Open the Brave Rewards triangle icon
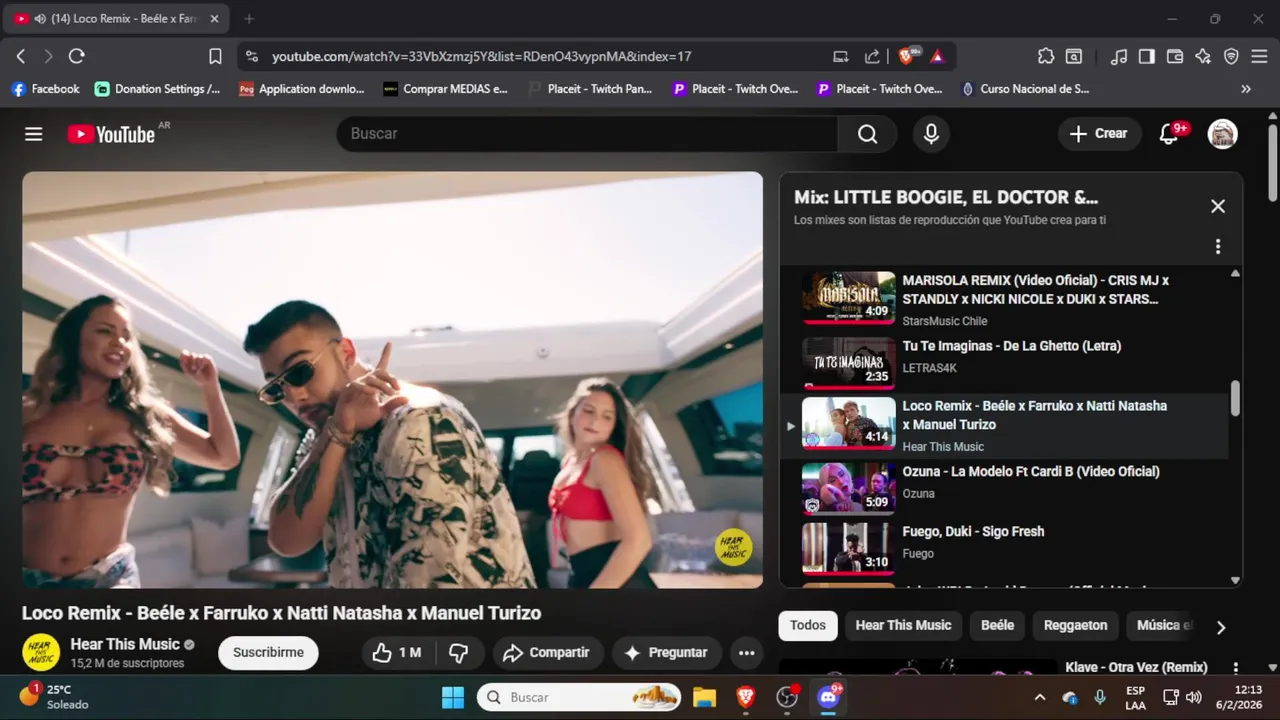 click(937, 57)
